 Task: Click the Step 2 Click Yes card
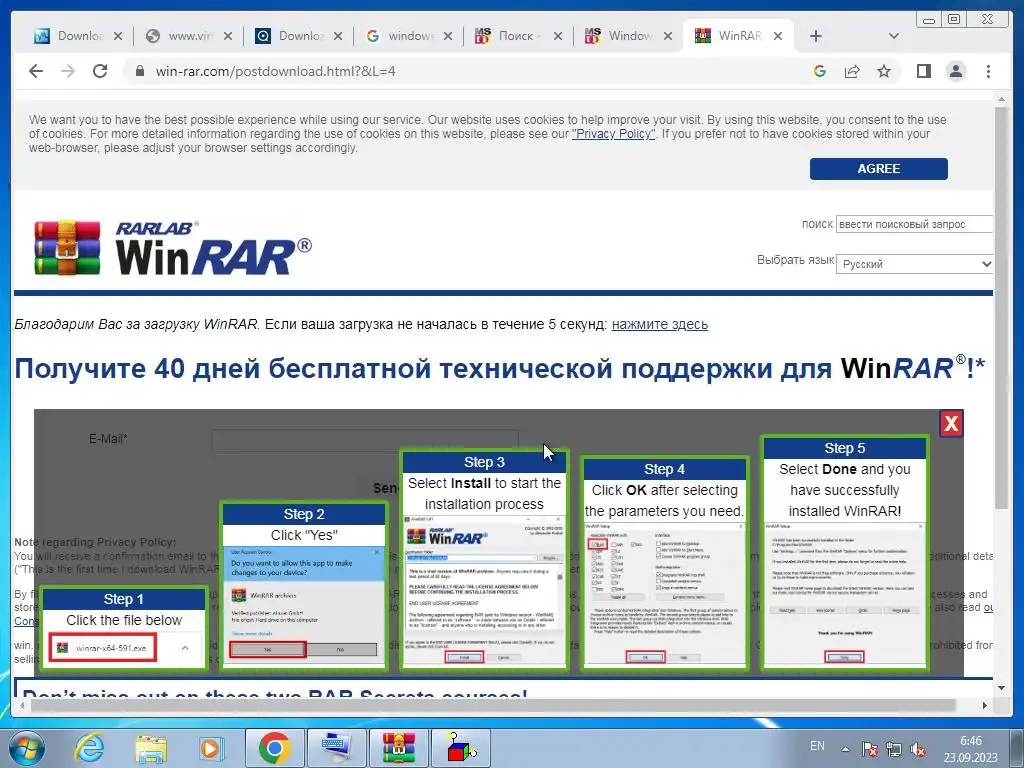coord(304,586)
